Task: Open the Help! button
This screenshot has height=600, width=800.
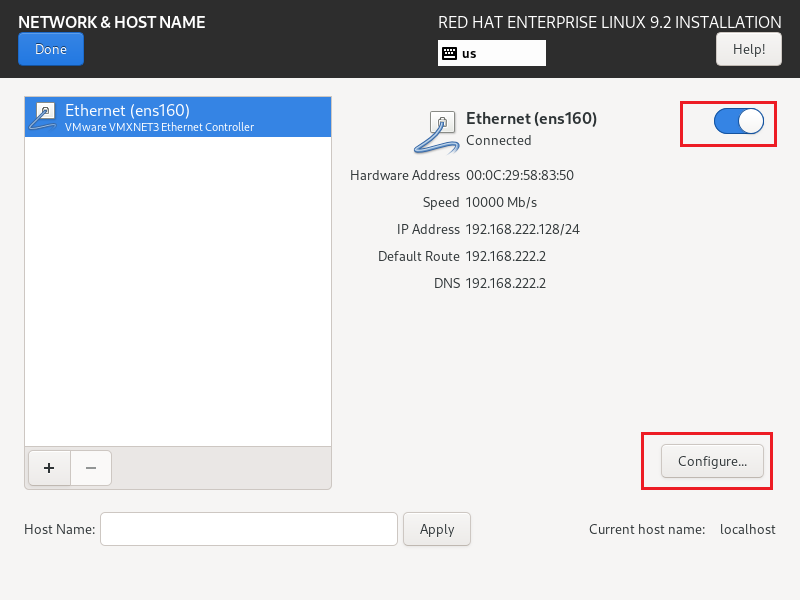Action: tap(748, 49)
